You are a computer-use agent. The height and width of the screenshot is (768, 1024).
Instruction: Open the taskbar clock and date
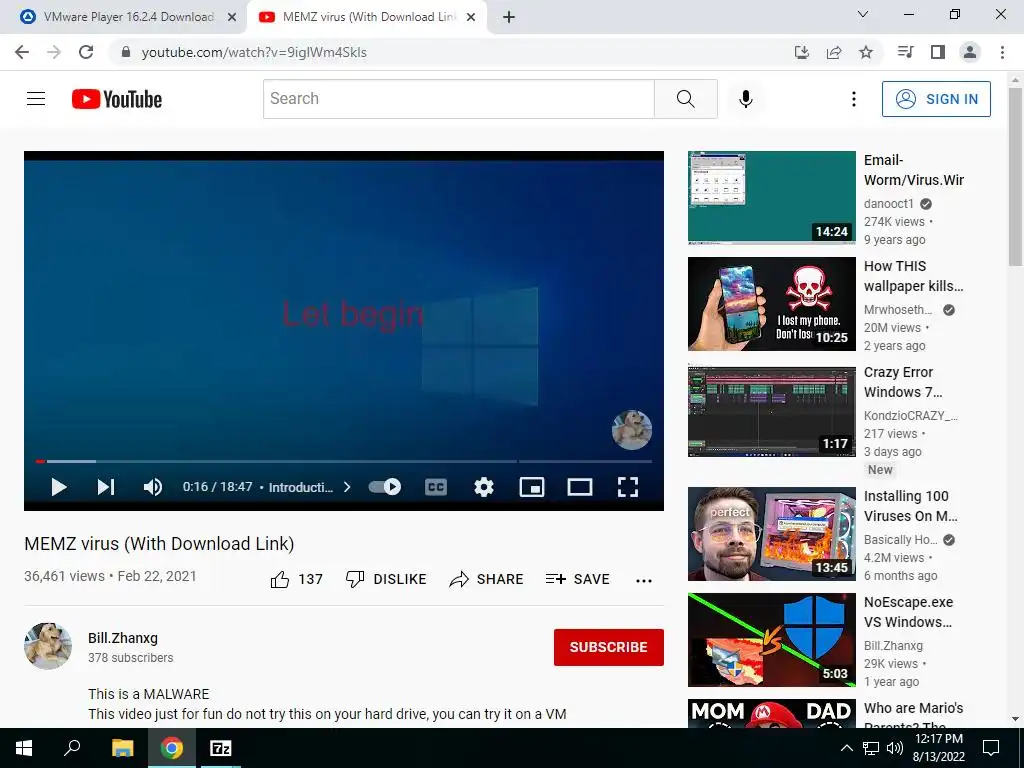point(939,748)
